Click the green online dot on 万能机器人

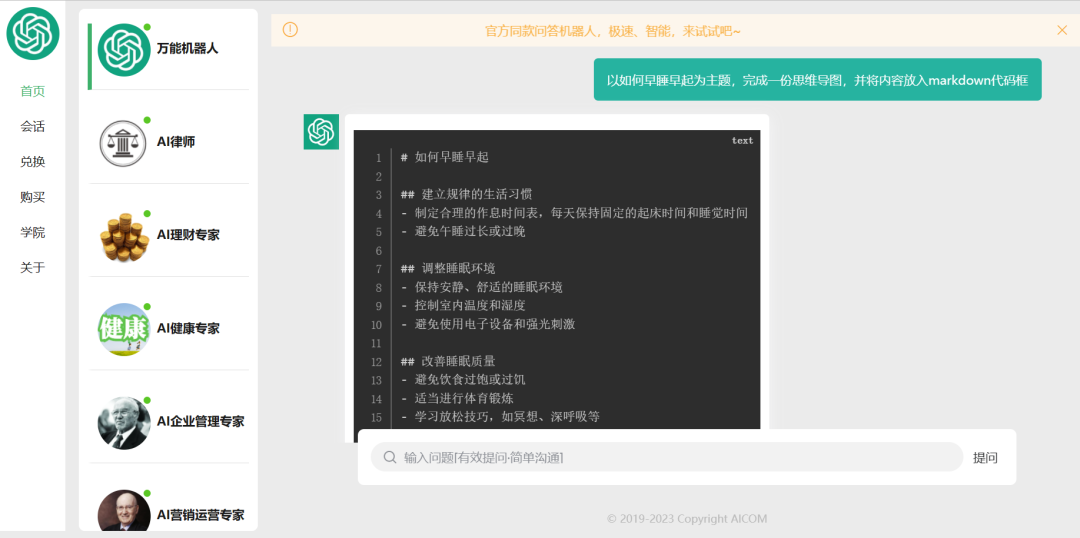coord(147,27)
